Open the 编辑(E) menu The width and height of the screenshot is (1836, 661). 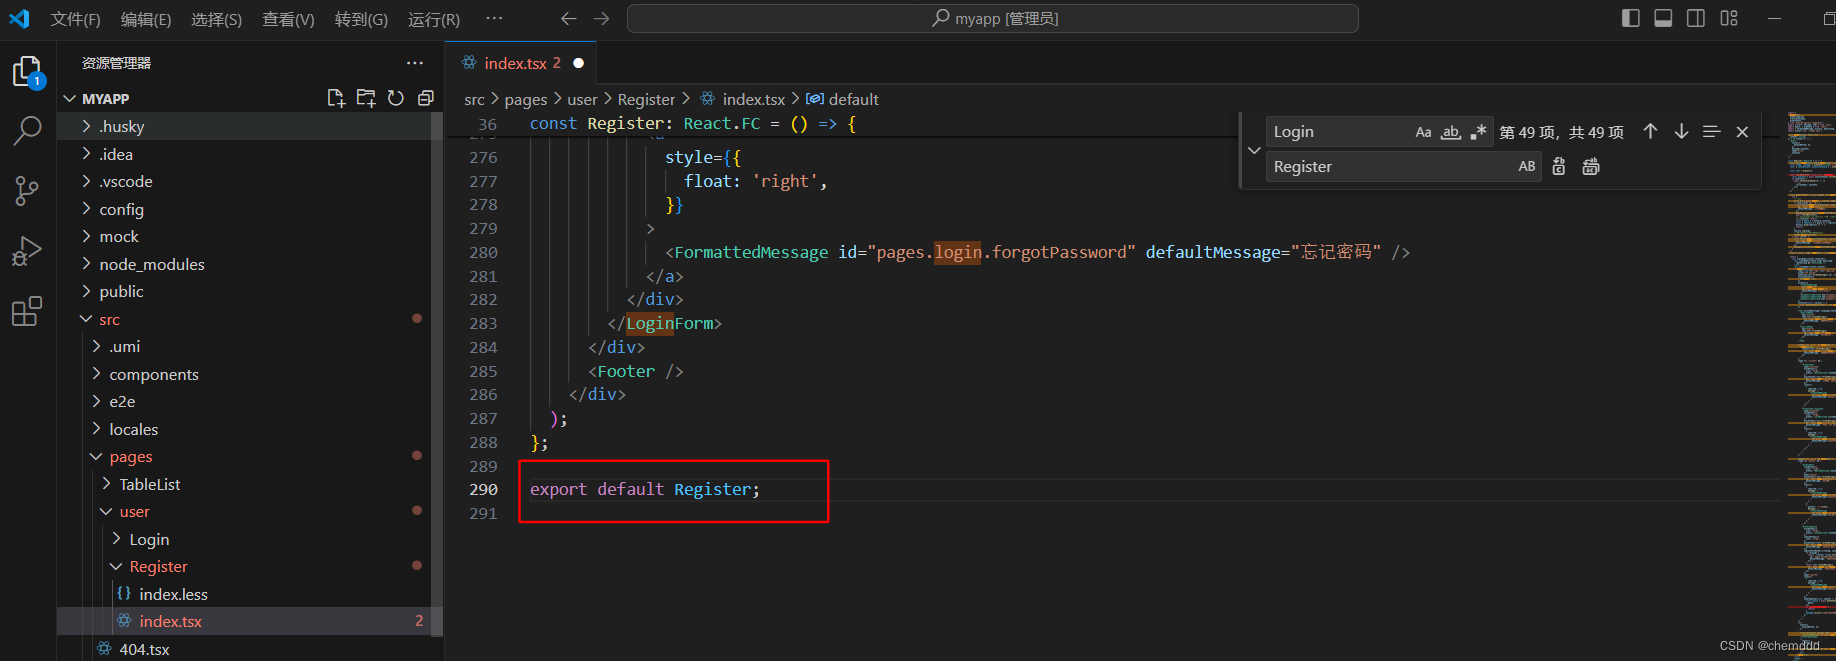point(146,19)
